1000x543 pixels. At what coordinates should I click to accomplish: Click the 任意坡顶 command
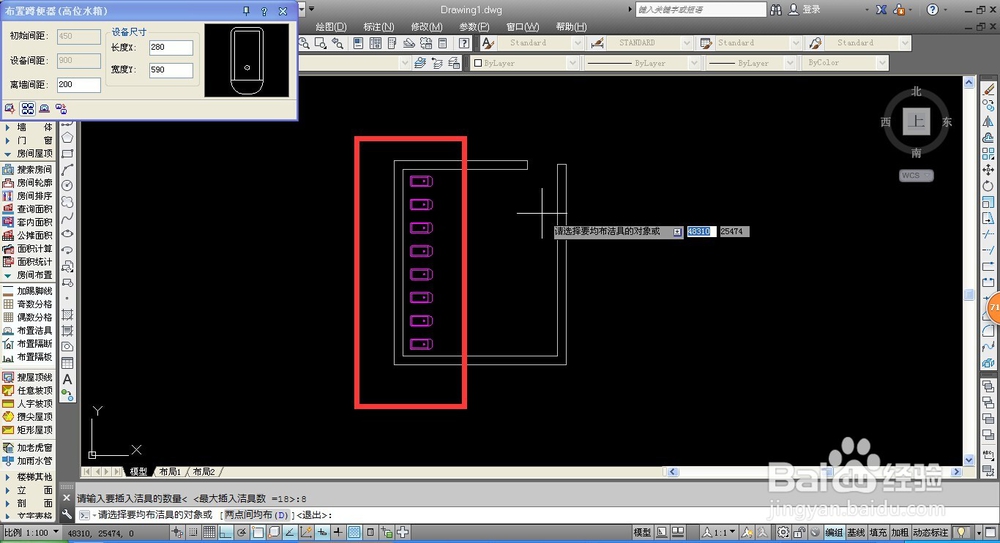28,391
